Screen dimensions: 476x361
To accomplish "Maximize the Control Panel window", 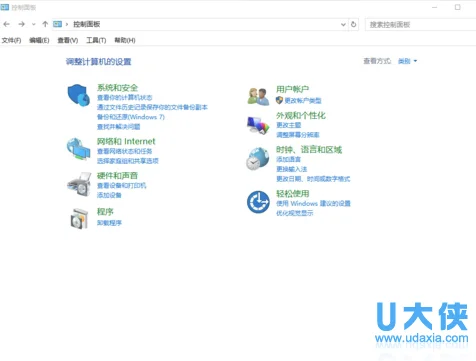I will point(458,7).
